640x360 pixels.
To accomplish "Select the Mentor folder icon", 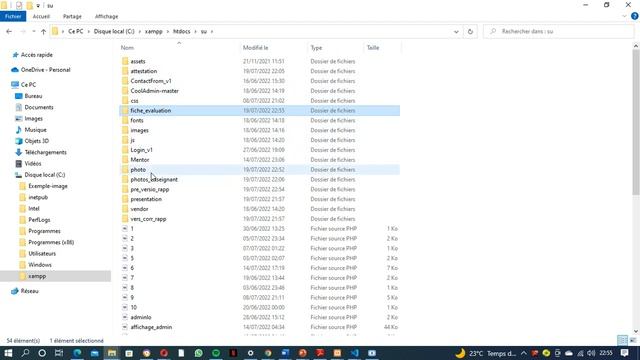I will [125, 160].
